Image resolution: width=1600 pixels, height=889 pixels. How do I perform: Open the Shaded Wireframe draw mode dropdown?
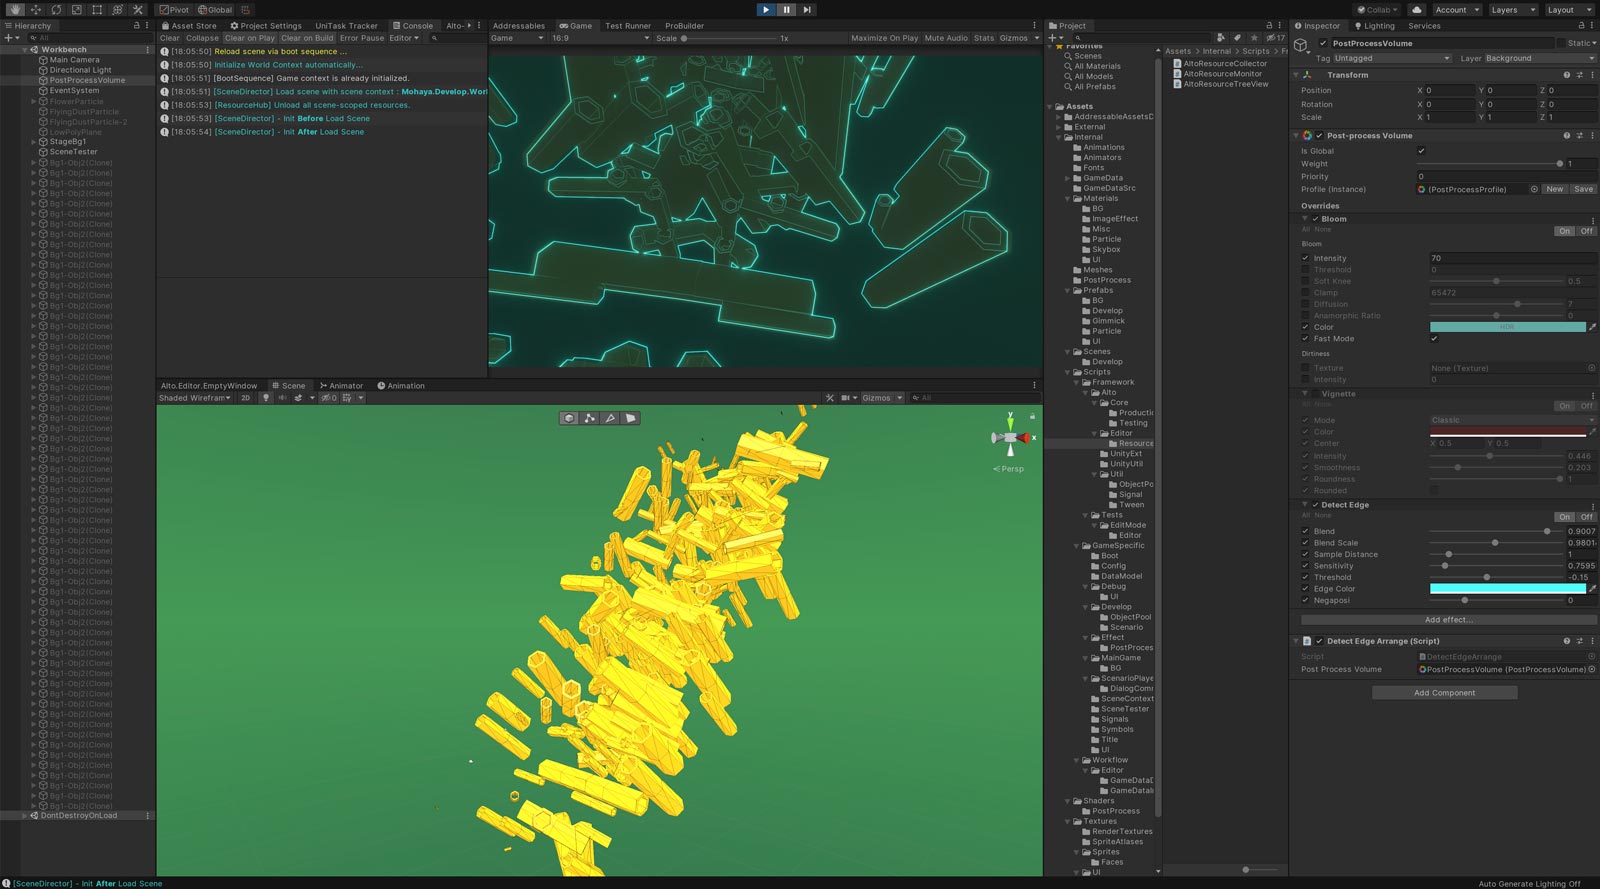195,398
